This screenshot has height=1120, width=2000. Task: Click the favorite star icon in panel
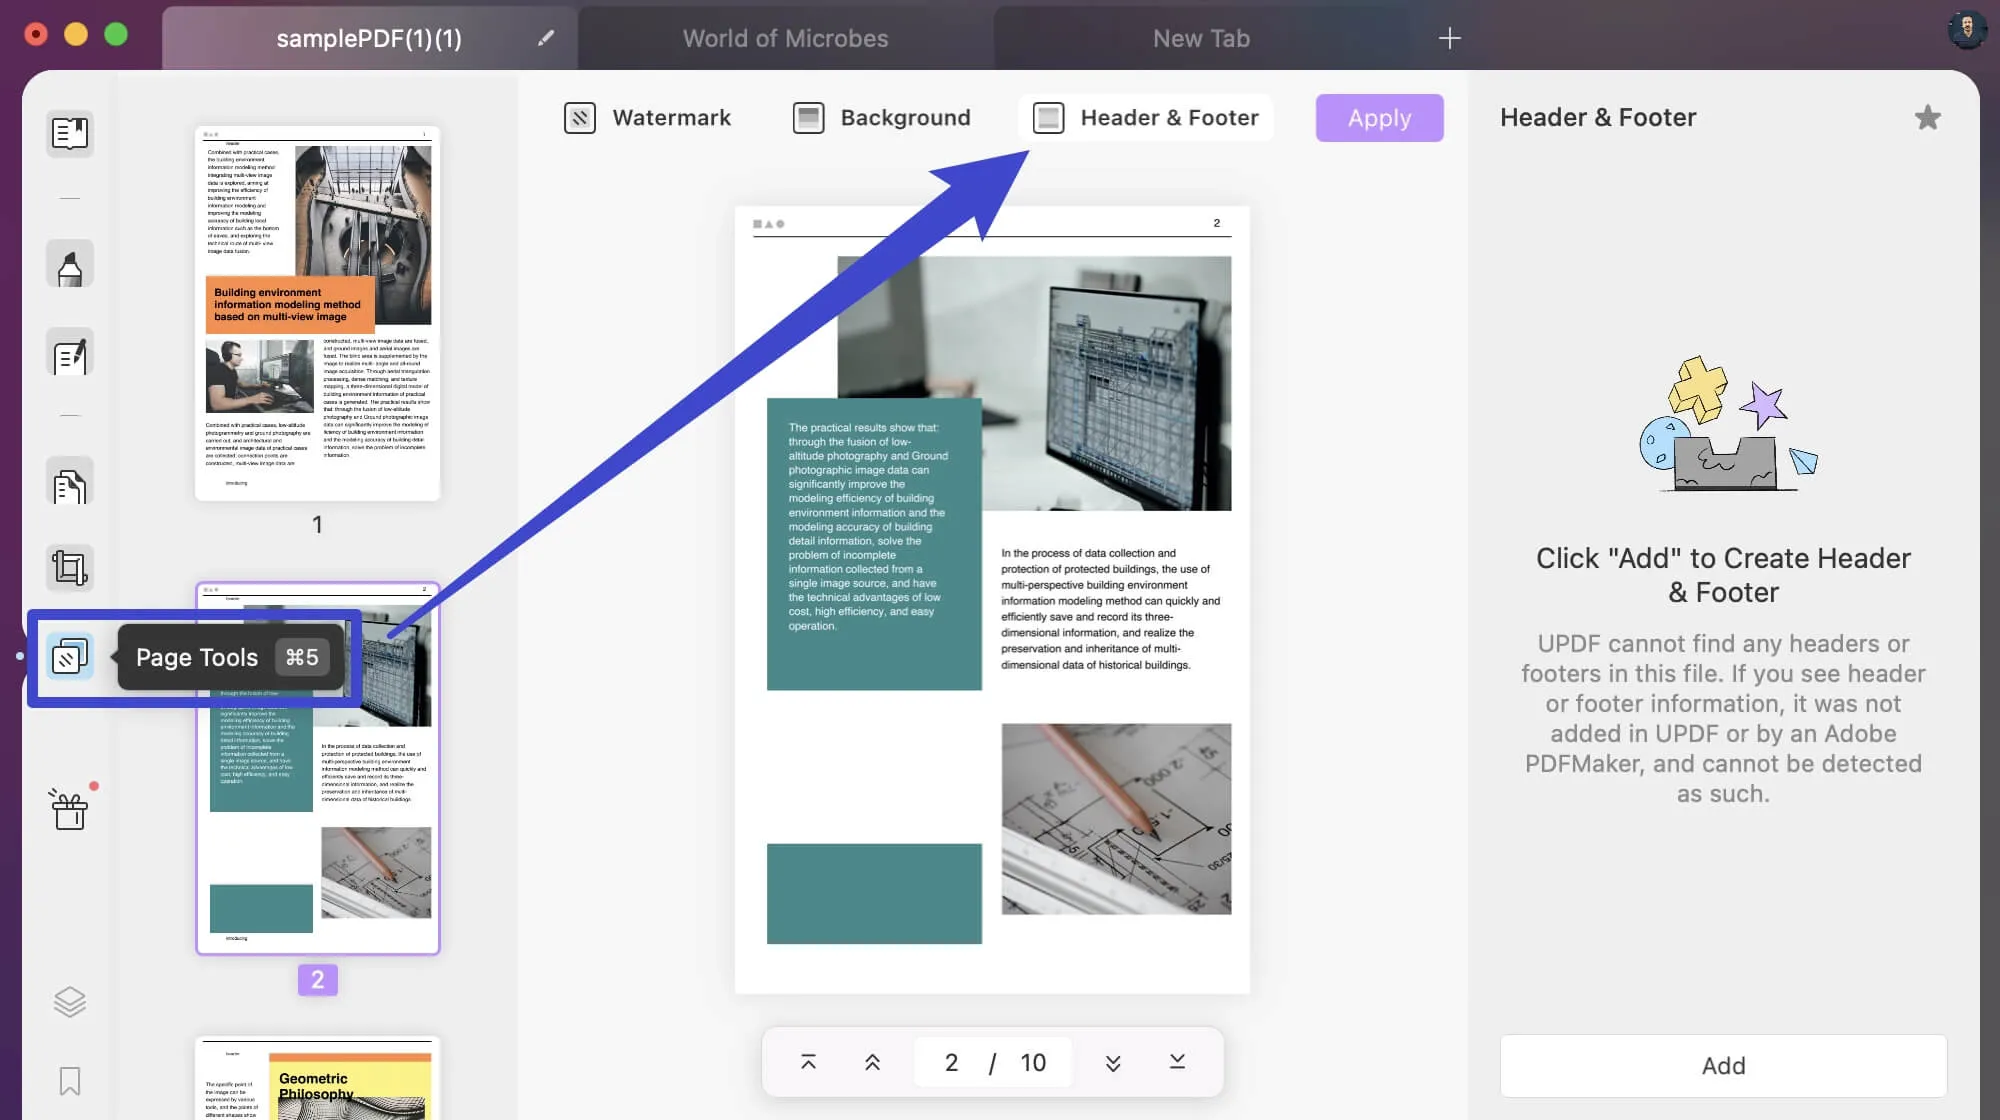tap(1929, 117)
